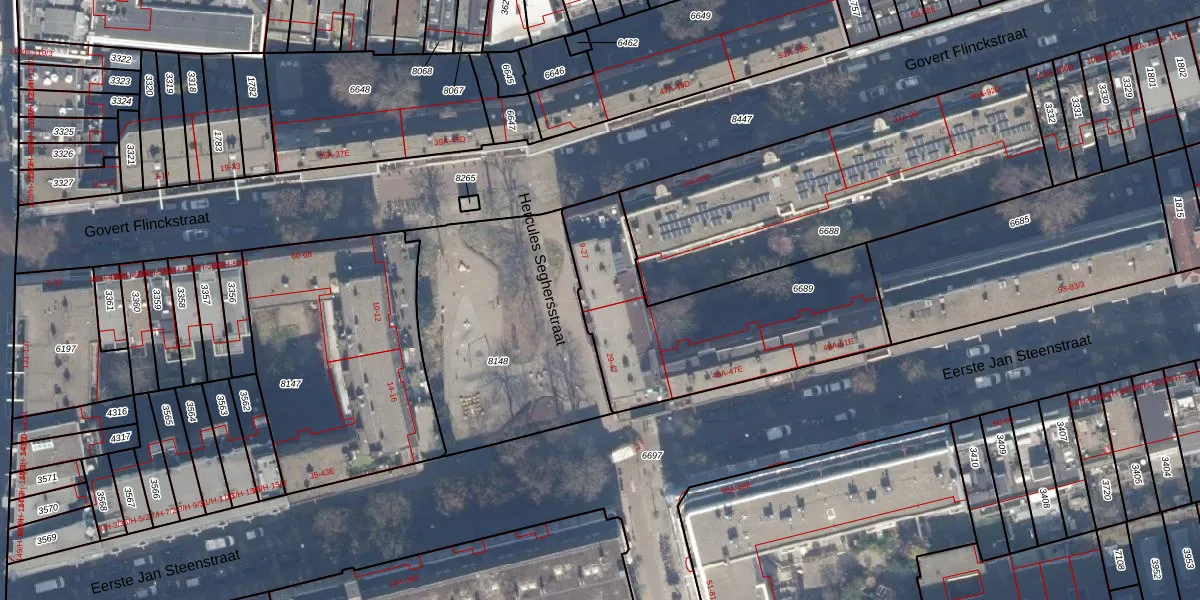Click parcel label 6649
Image resolution: width=1200 pixels, height=600 pixels.
coord(700,16)
